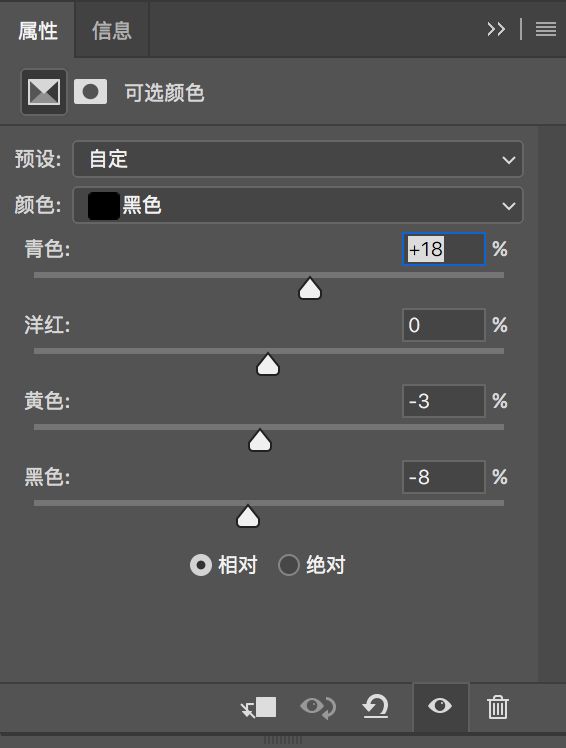View previous state eye-arrow icon
Viewport: 566px width, 748px height.
coord(318,707)
